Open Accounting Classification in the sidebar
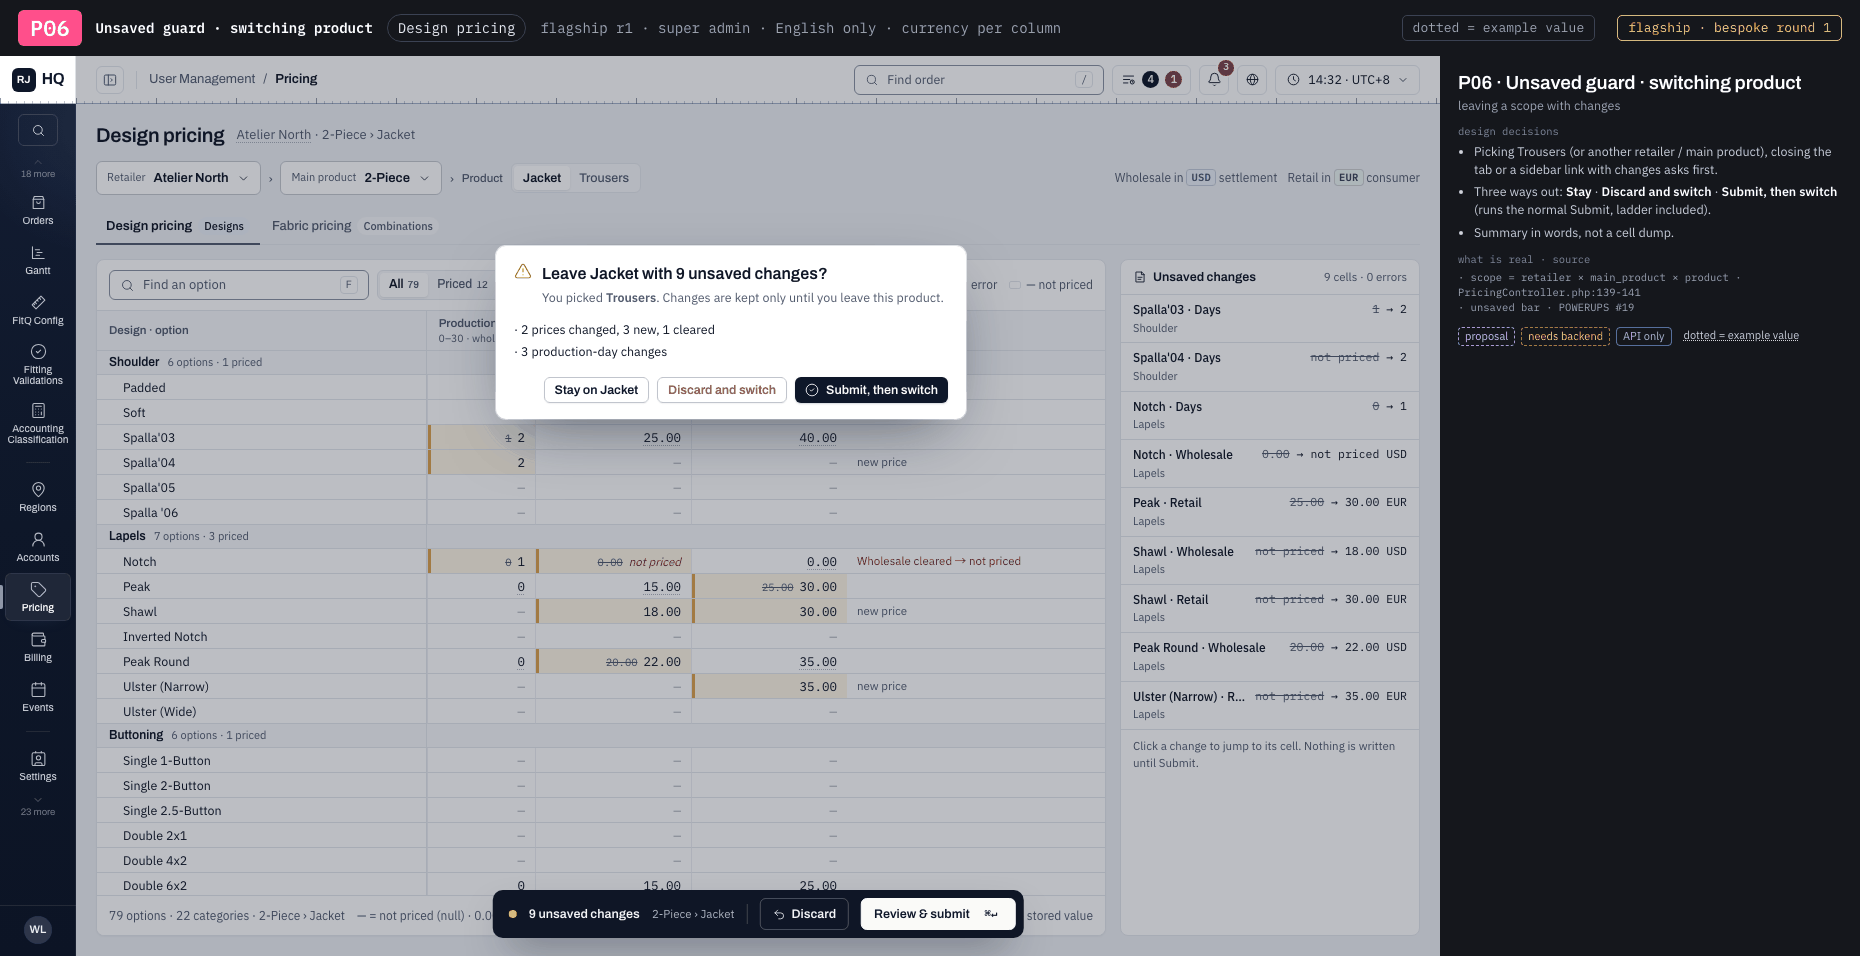 tap(38, 423)
